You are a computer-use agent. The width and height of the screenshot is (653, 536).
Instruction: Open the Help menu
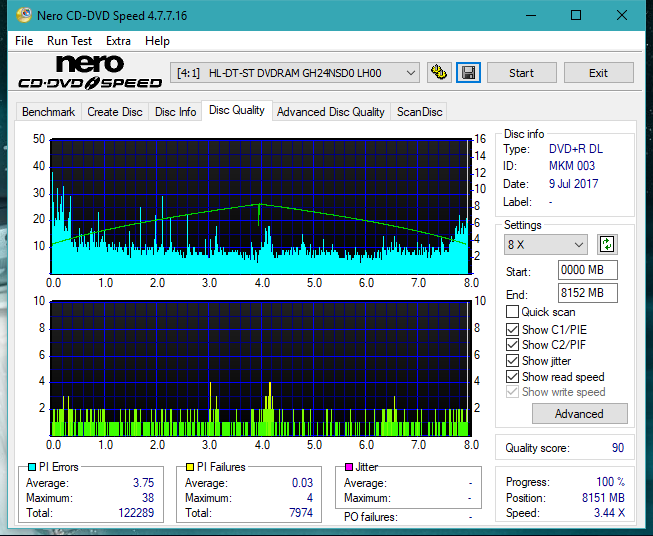(157, 41)
